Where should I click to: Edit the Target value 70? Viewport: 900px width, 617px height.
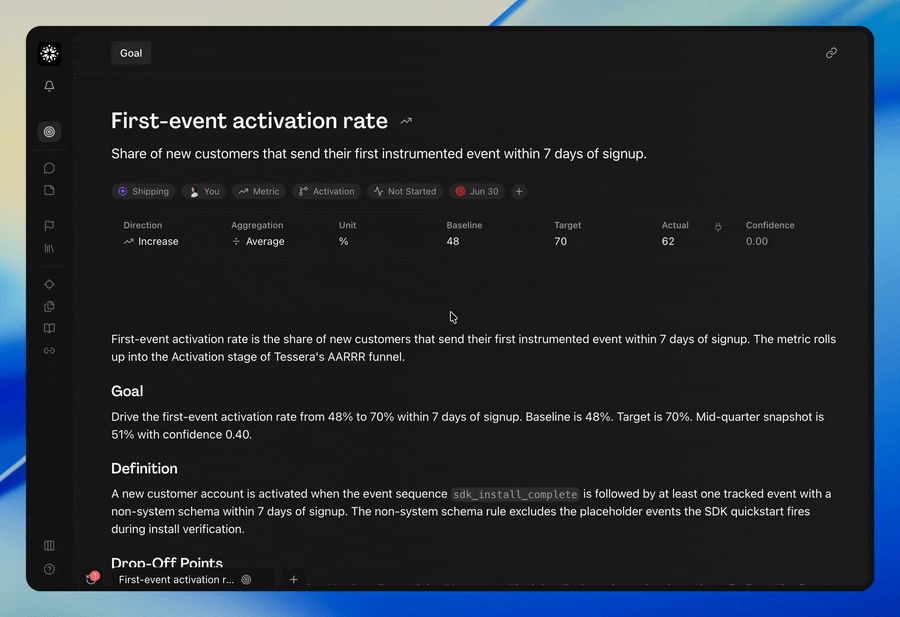[x=560, y=242]
